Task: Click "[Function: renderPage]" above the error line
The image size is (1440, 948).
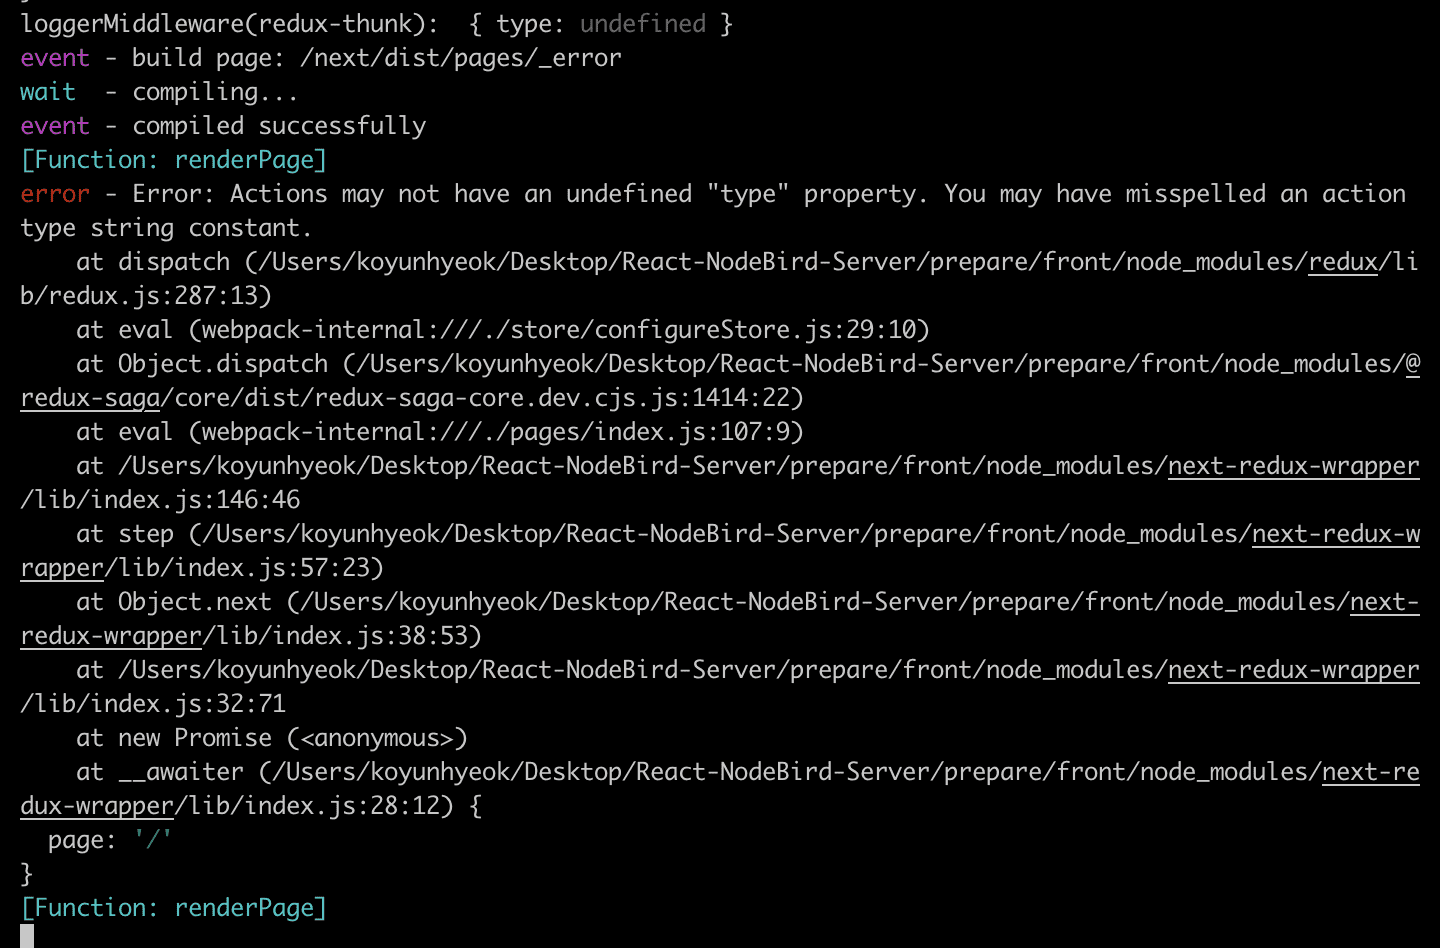Action: pos(174,160)
